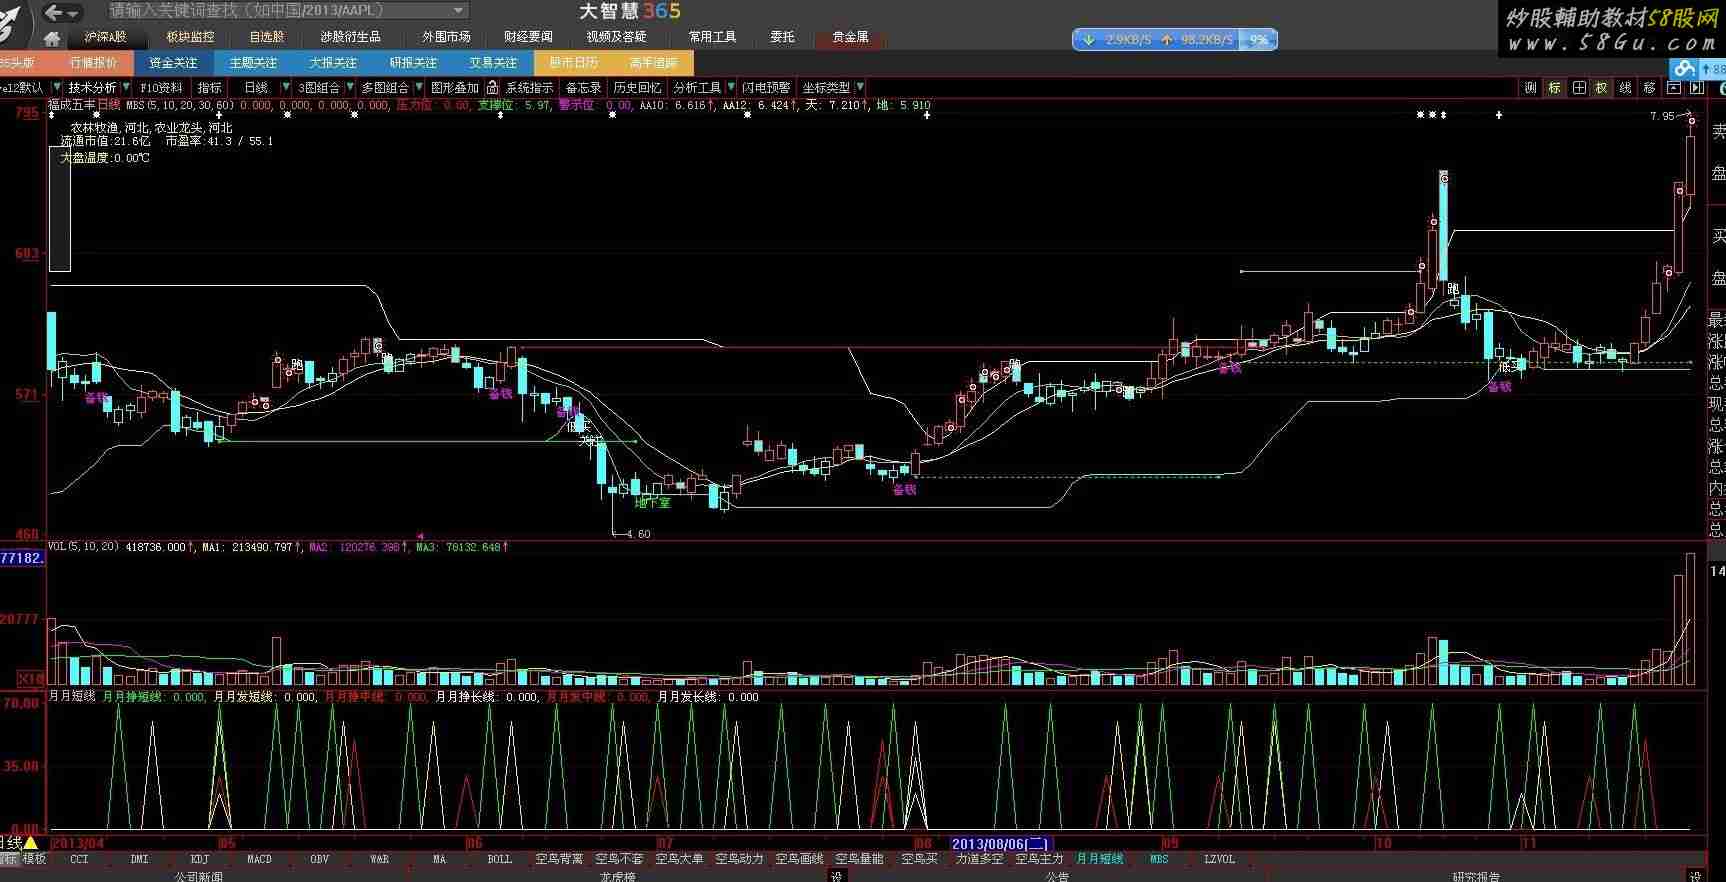1726x882 pixels.
Task: Switch to the 交易关注 tab
Action: click(x=493, y=62)
